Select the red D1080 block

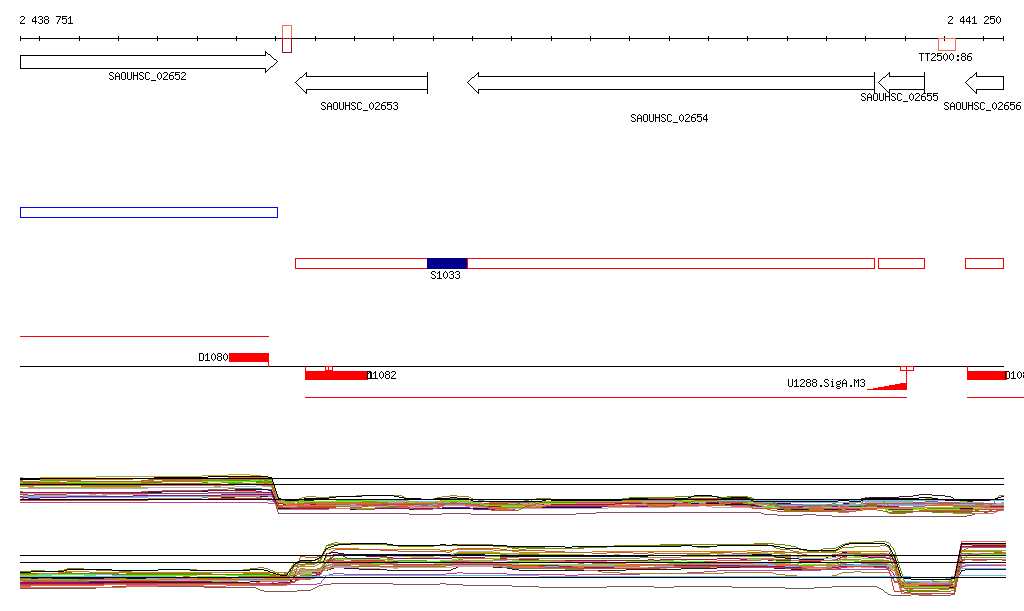(249, 358)
